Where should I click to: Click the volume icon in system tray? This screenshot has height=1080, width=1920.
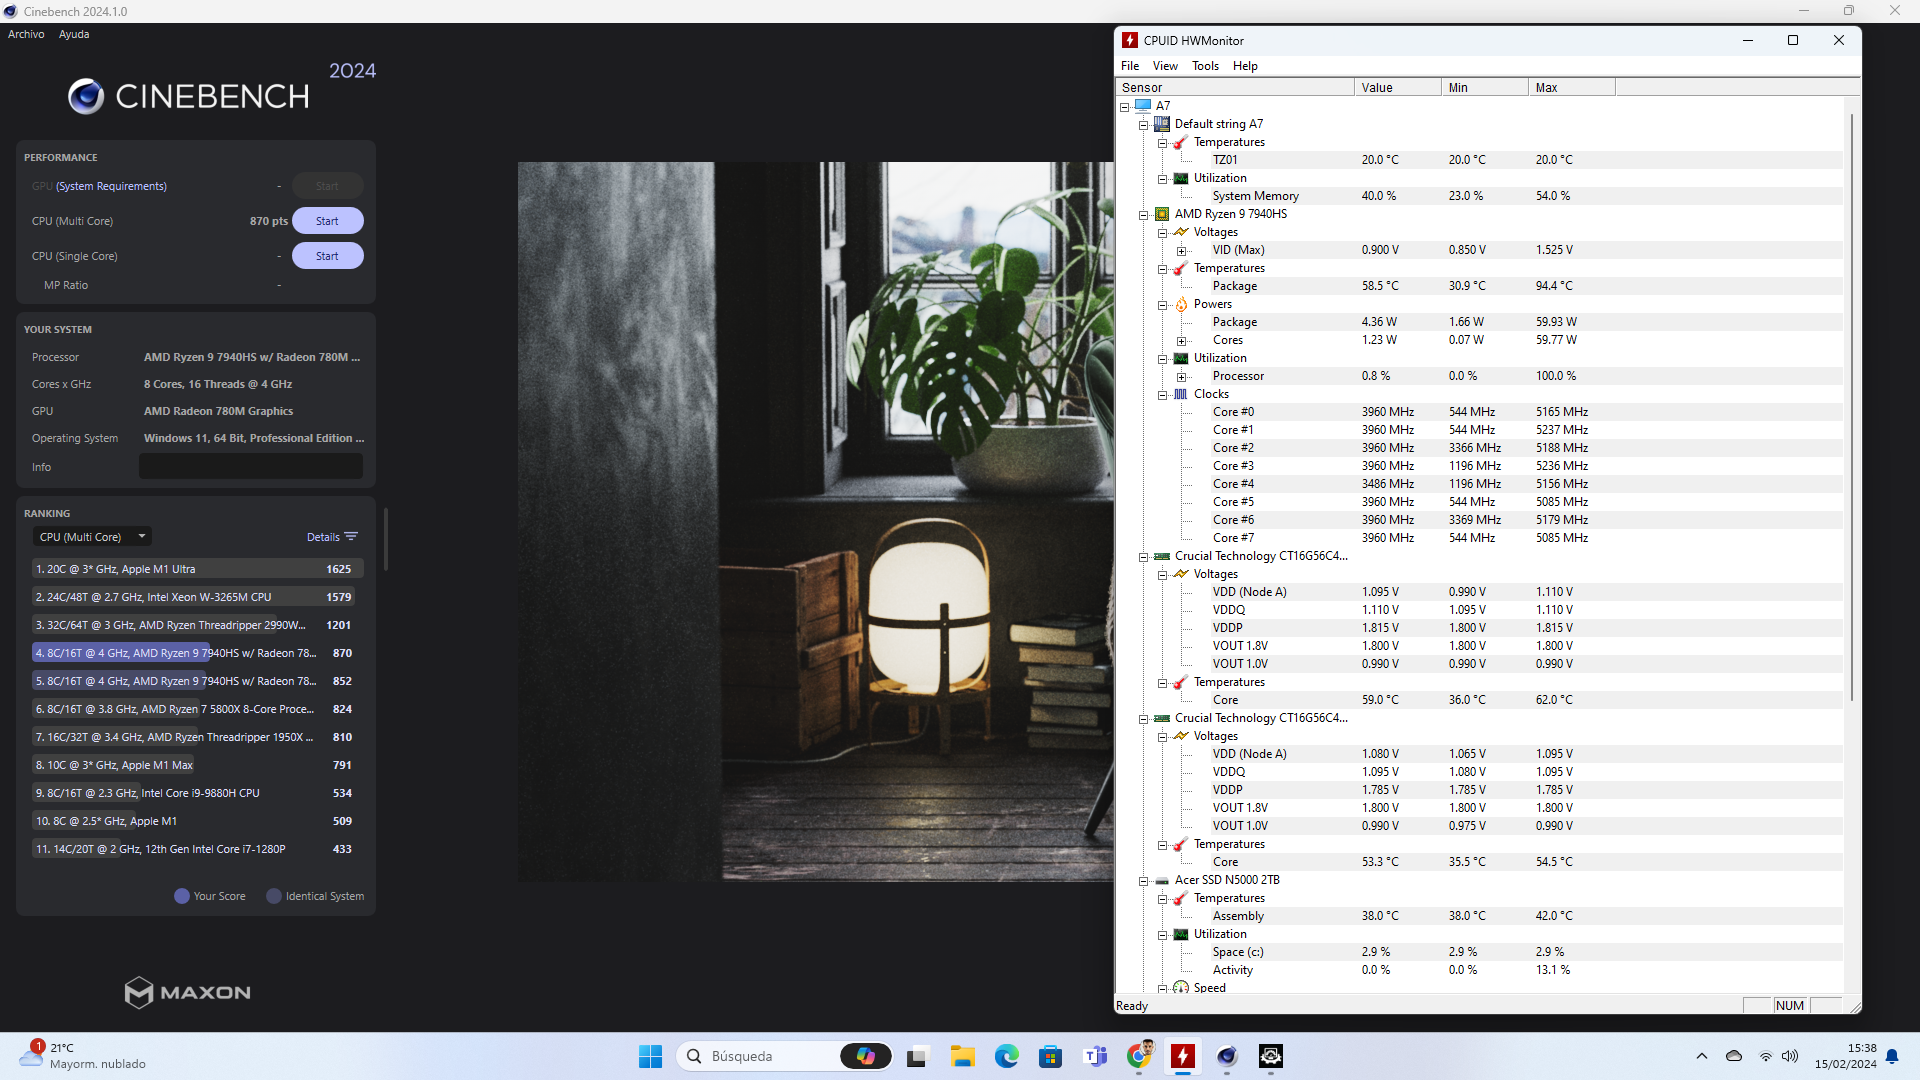[1790, 1056]
